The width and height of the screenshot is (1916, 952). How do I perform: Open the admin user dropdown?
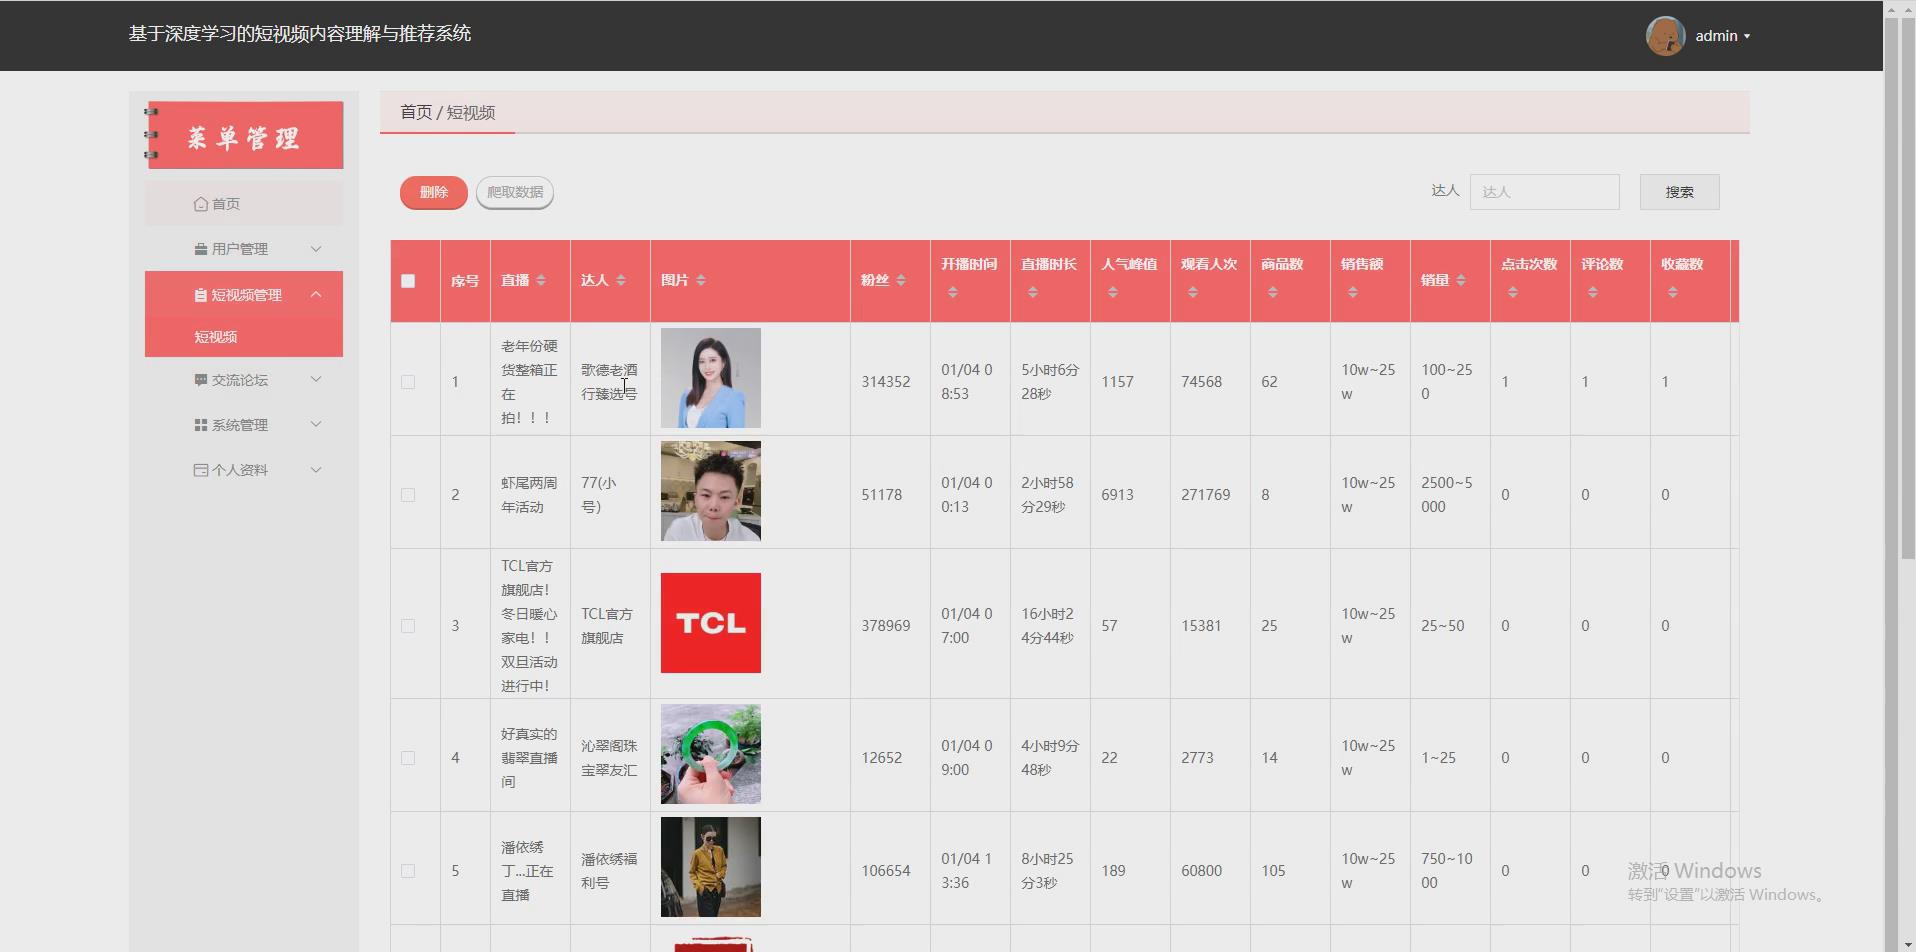click(1722, 36)
